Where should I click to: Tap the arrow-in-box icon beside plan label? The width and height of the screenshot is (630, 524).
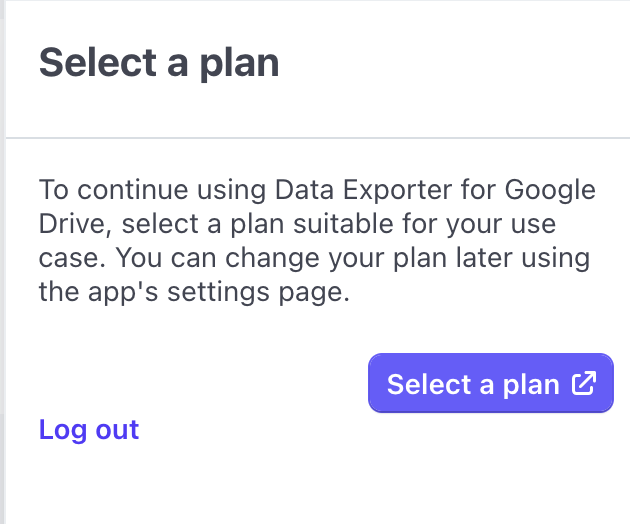(x=584, y=383)
